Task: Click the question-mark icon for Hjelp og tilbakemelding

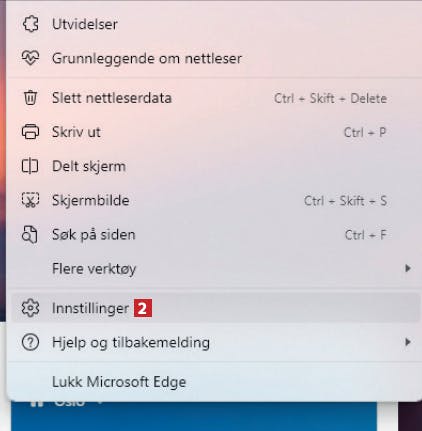Action: [30, 342]
